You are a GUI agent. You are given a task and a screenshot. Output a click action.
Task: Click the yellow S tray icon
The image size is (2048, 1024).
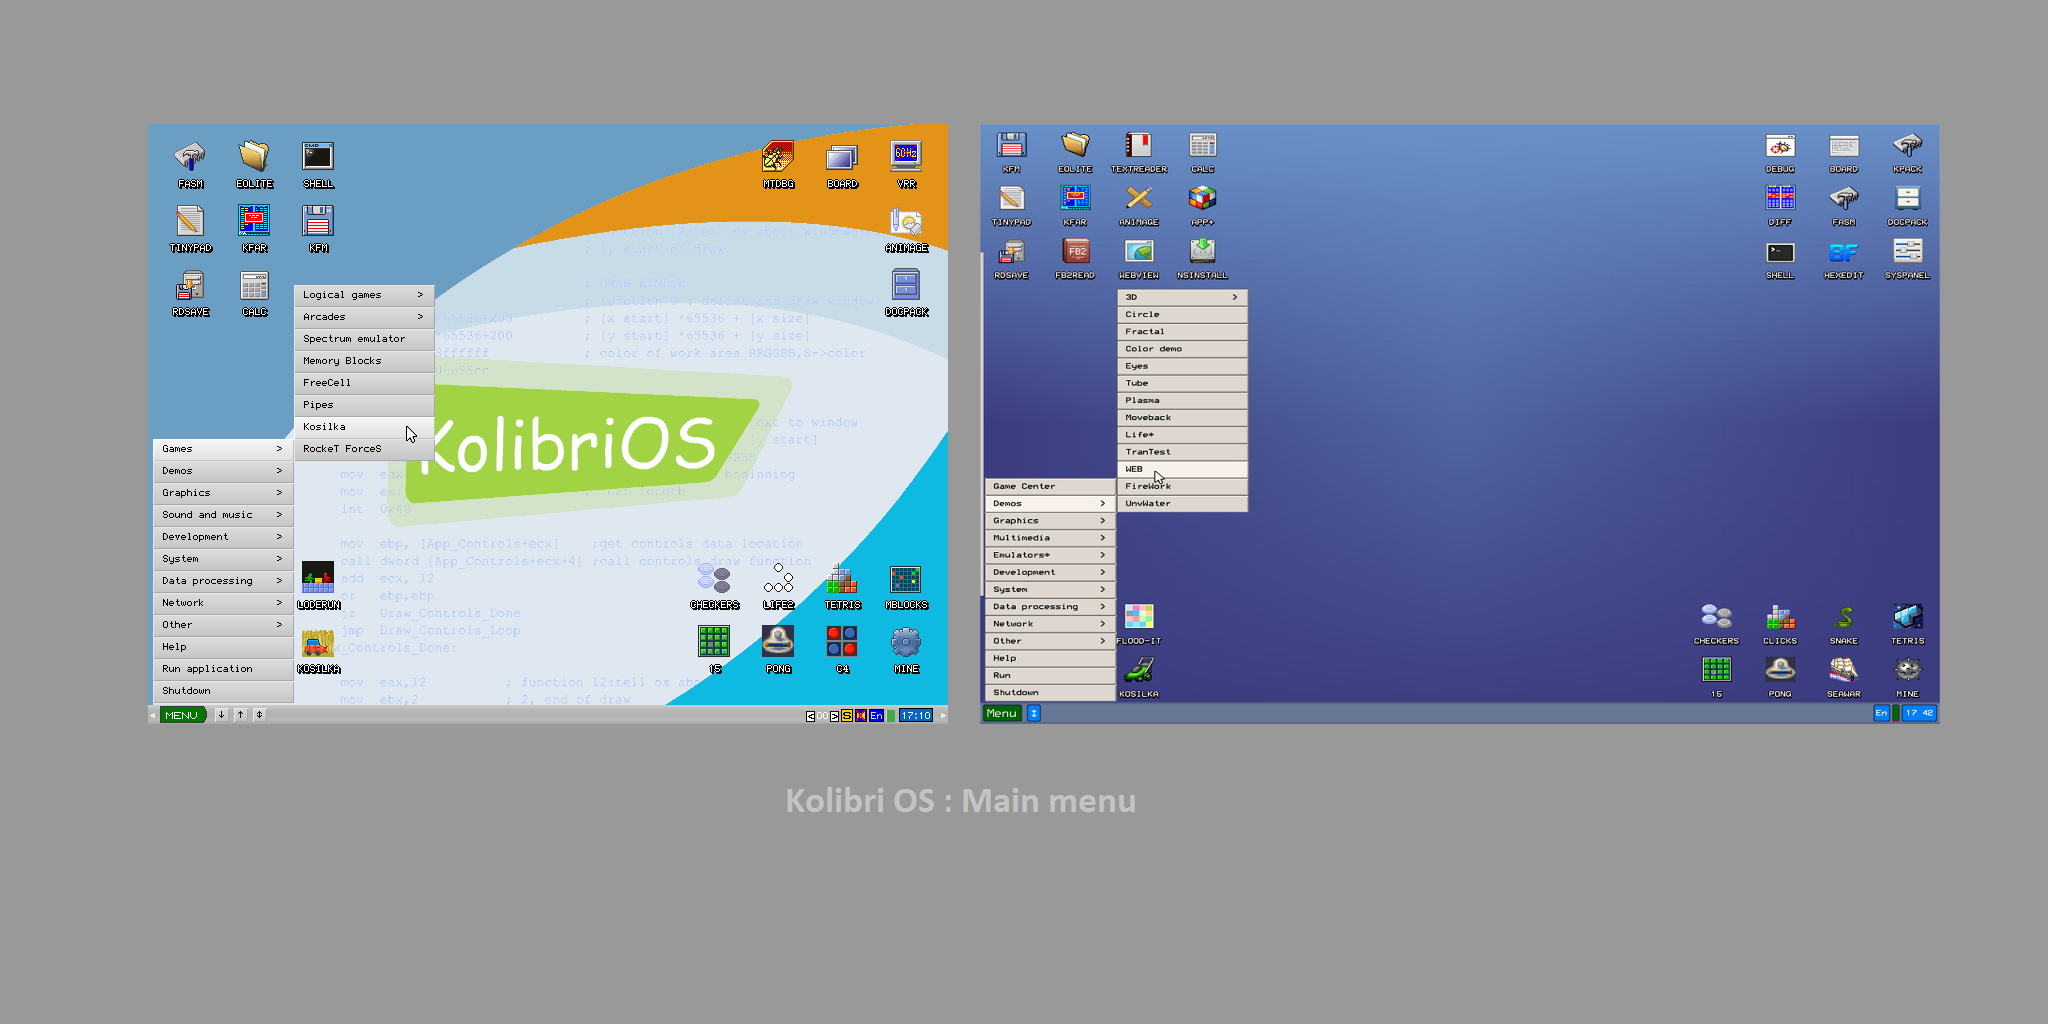tap(847, 716)
